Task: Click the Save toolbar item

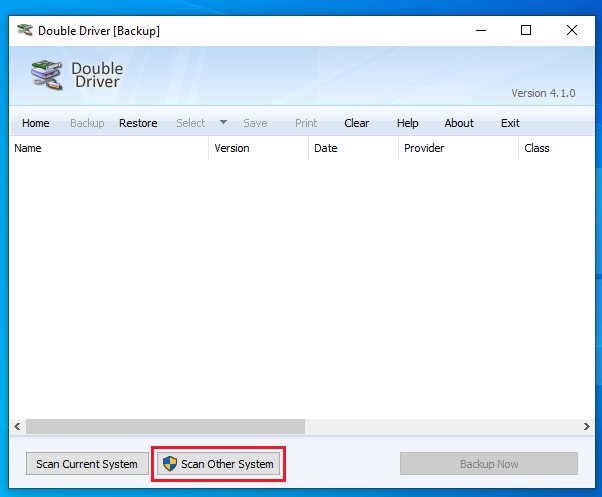Action: click(255, 123)
